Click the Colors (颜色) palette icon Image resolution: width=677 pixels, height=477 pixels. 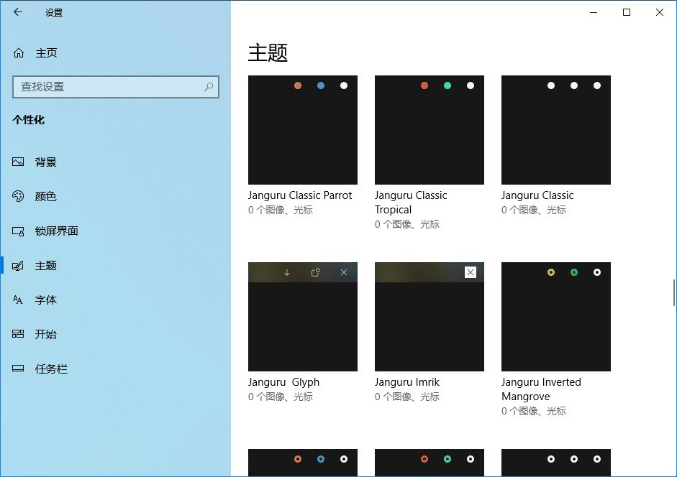pos(18,196)
